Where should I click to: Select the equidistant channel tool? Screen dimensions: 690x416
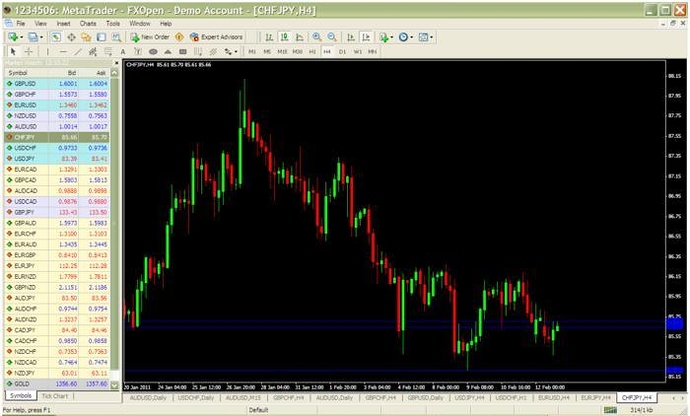tap(93, 52)
